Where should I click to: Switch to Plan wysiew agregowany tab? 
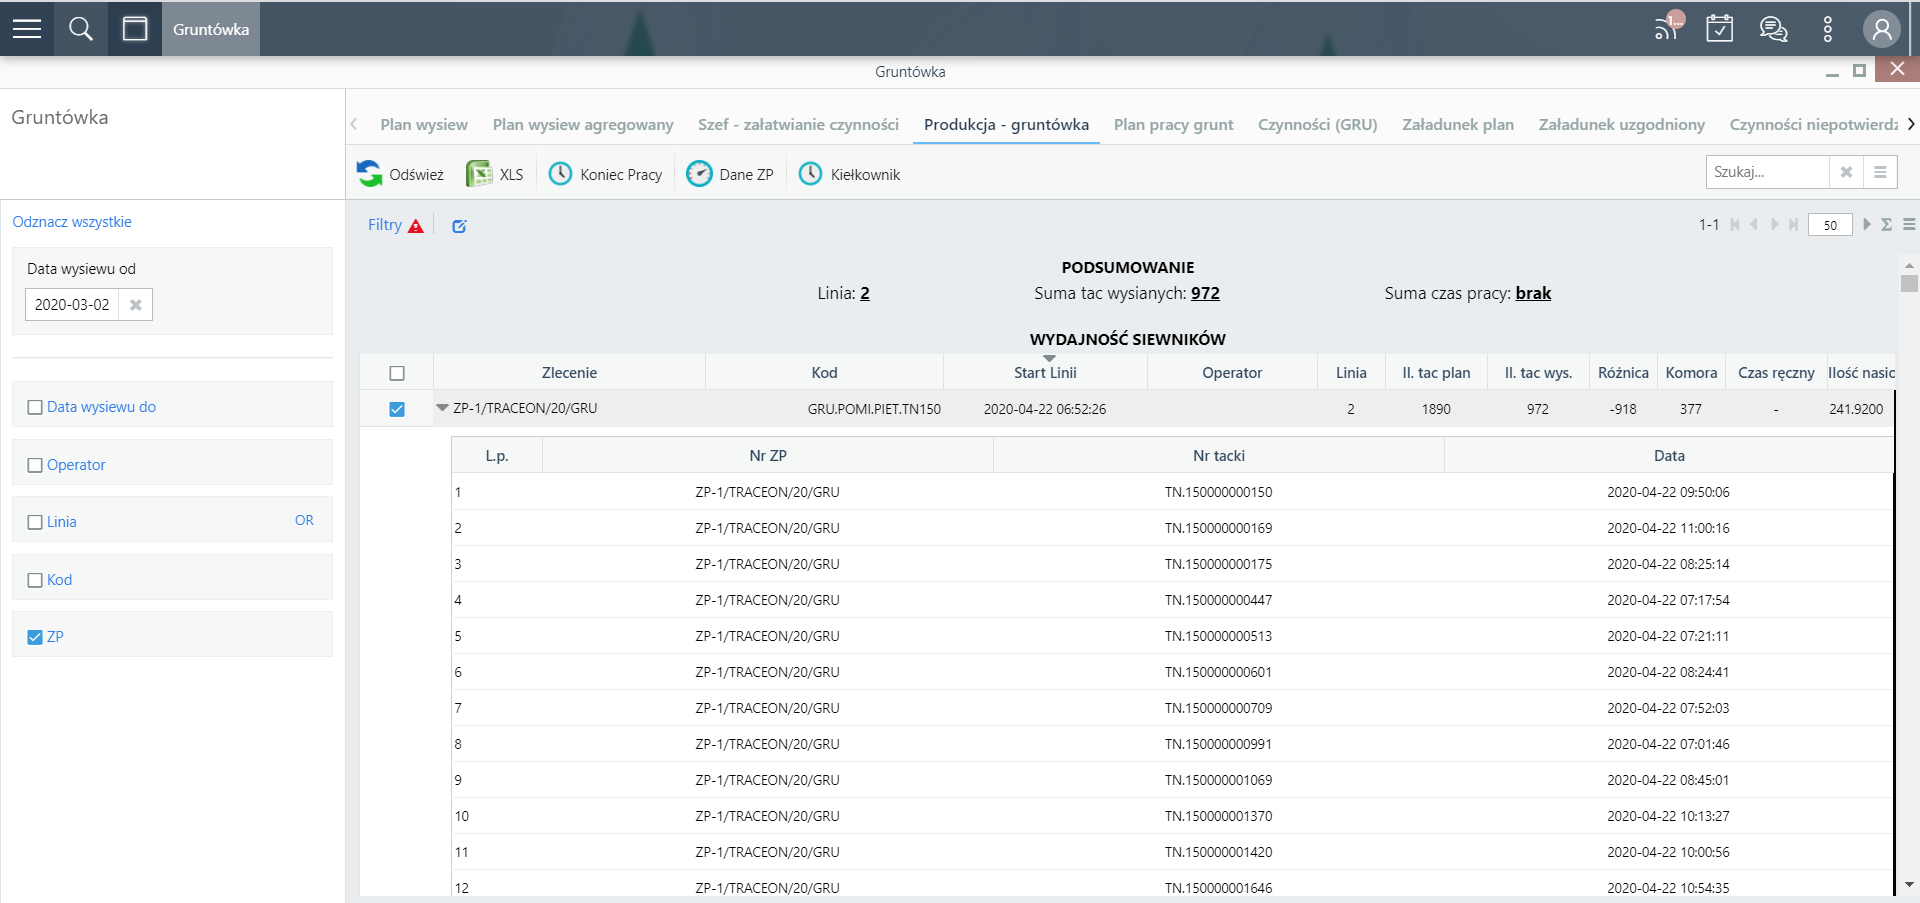(x=583, y=125)
